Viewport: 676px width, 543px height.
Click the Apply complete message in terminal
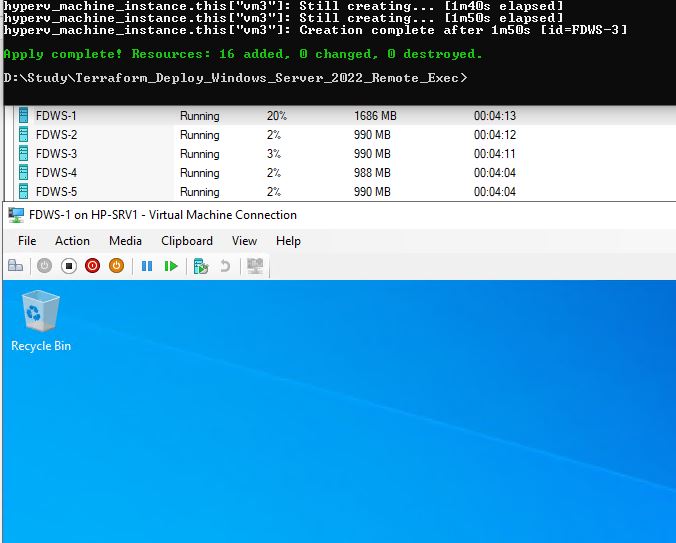click(243, 54)
